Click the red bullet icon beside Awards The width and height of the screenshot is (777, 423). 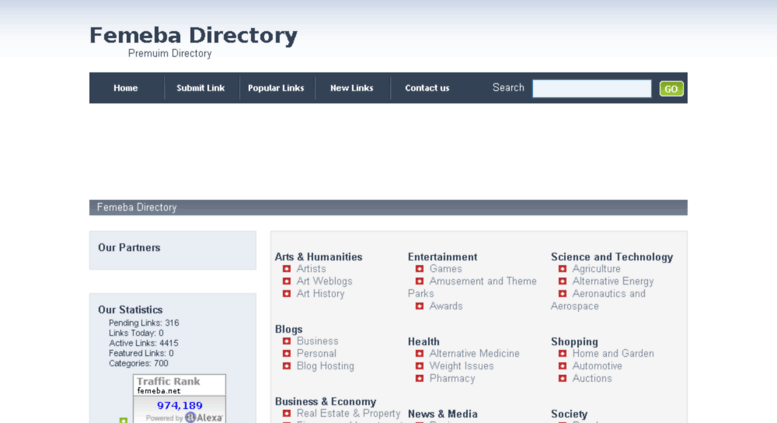419,306
